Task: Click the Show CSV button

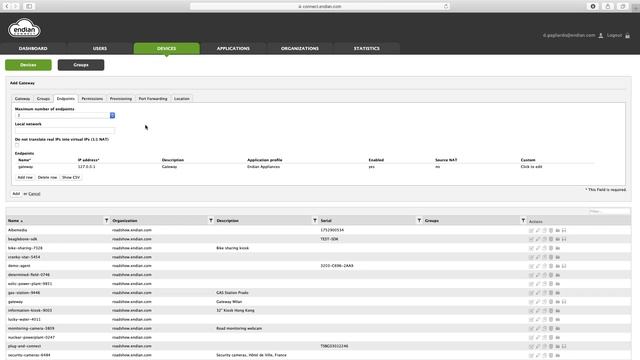Action: [71, 178]
